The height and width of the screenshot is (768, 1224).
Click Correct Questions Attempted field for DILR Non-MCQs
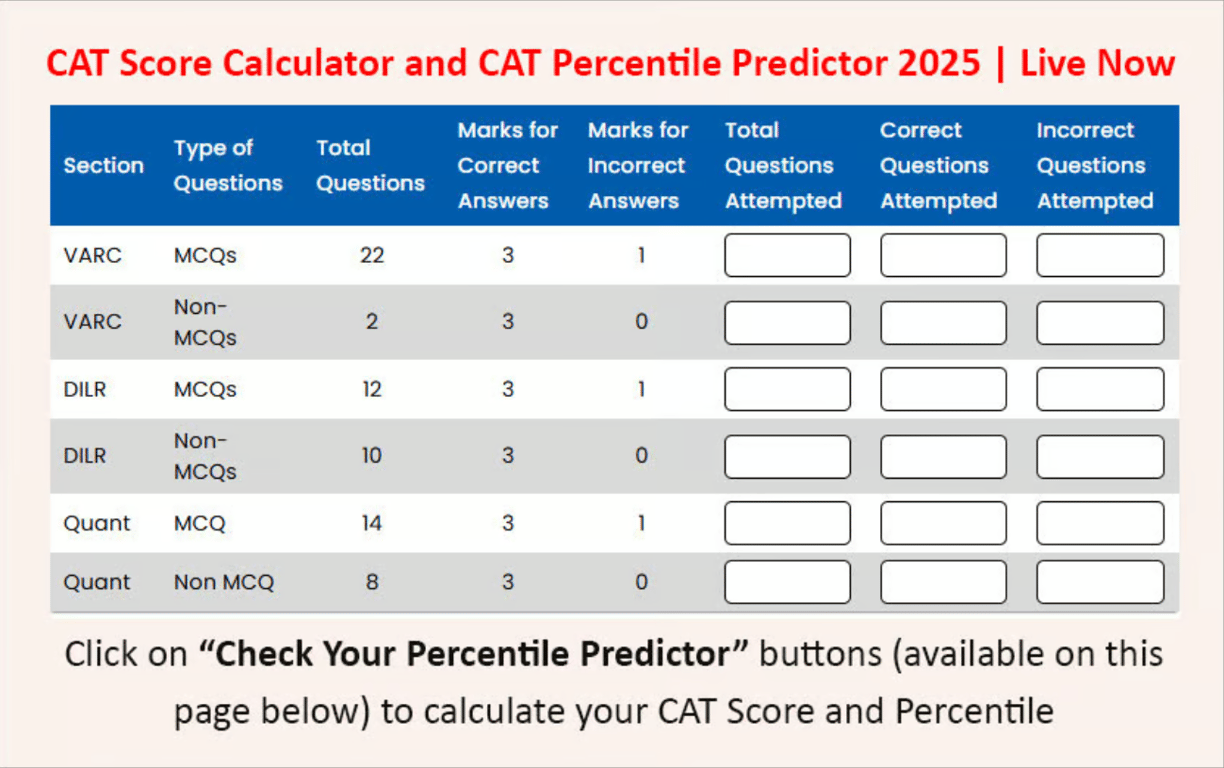point(943,456)
